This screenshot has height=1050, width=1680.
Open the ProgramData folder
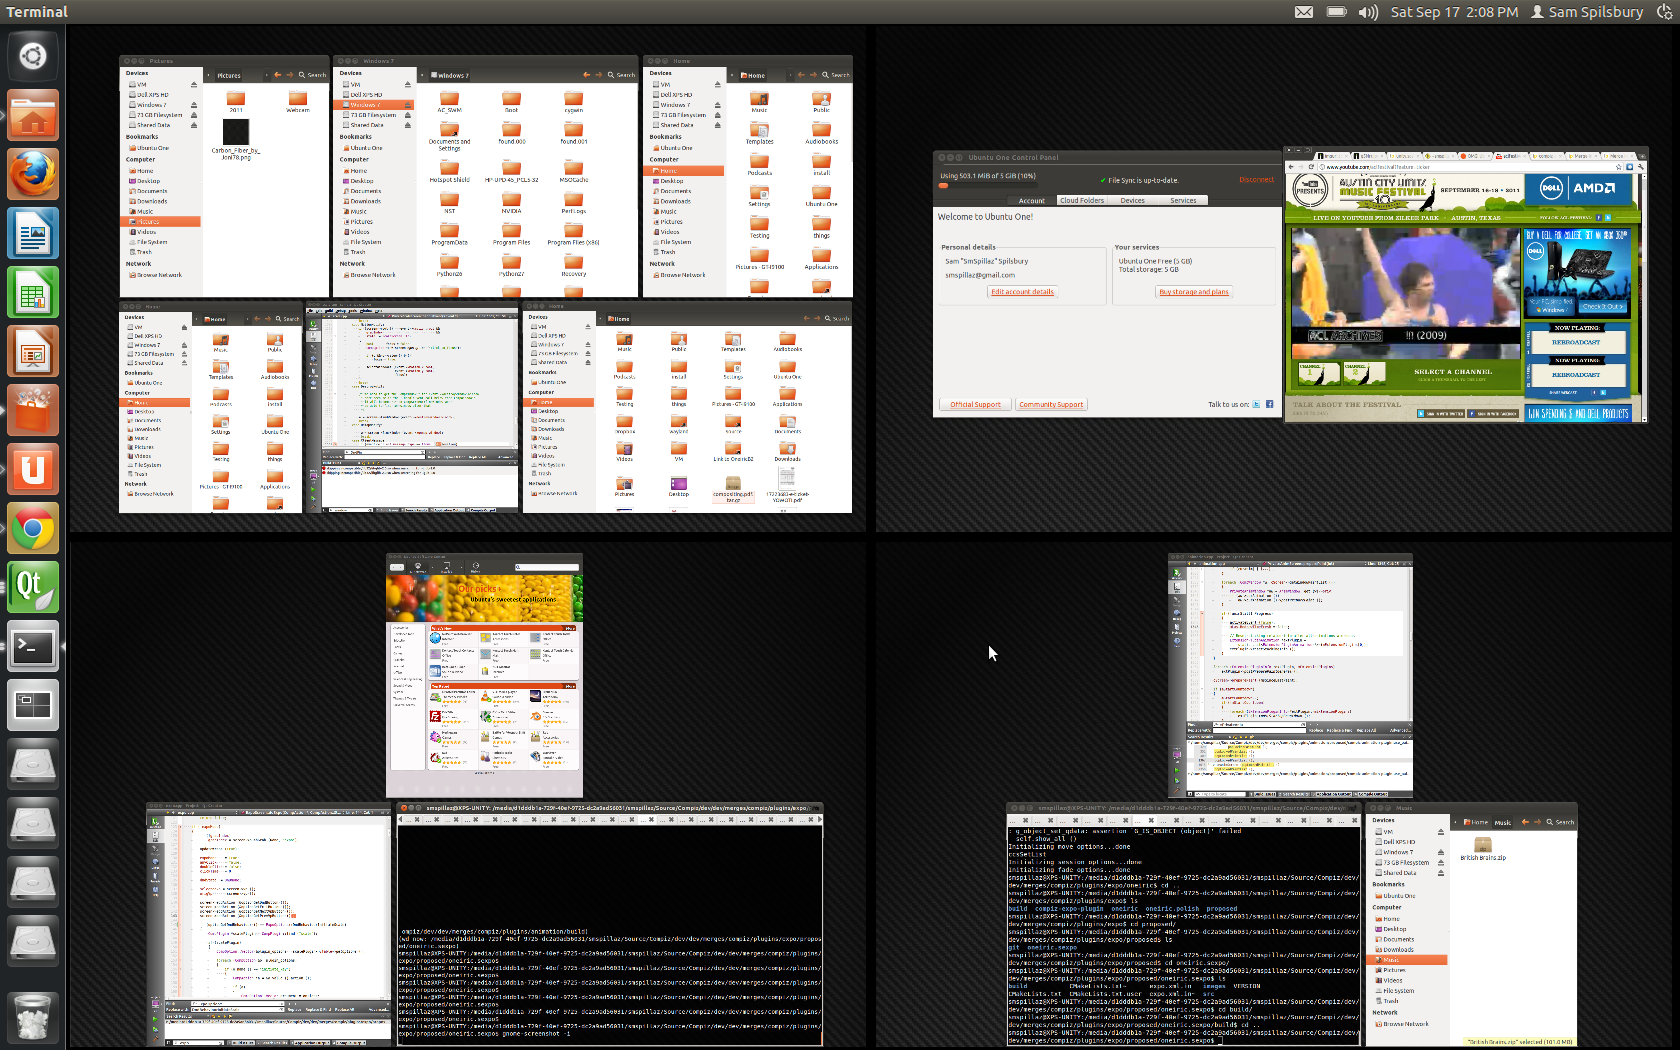click(449, 234)
